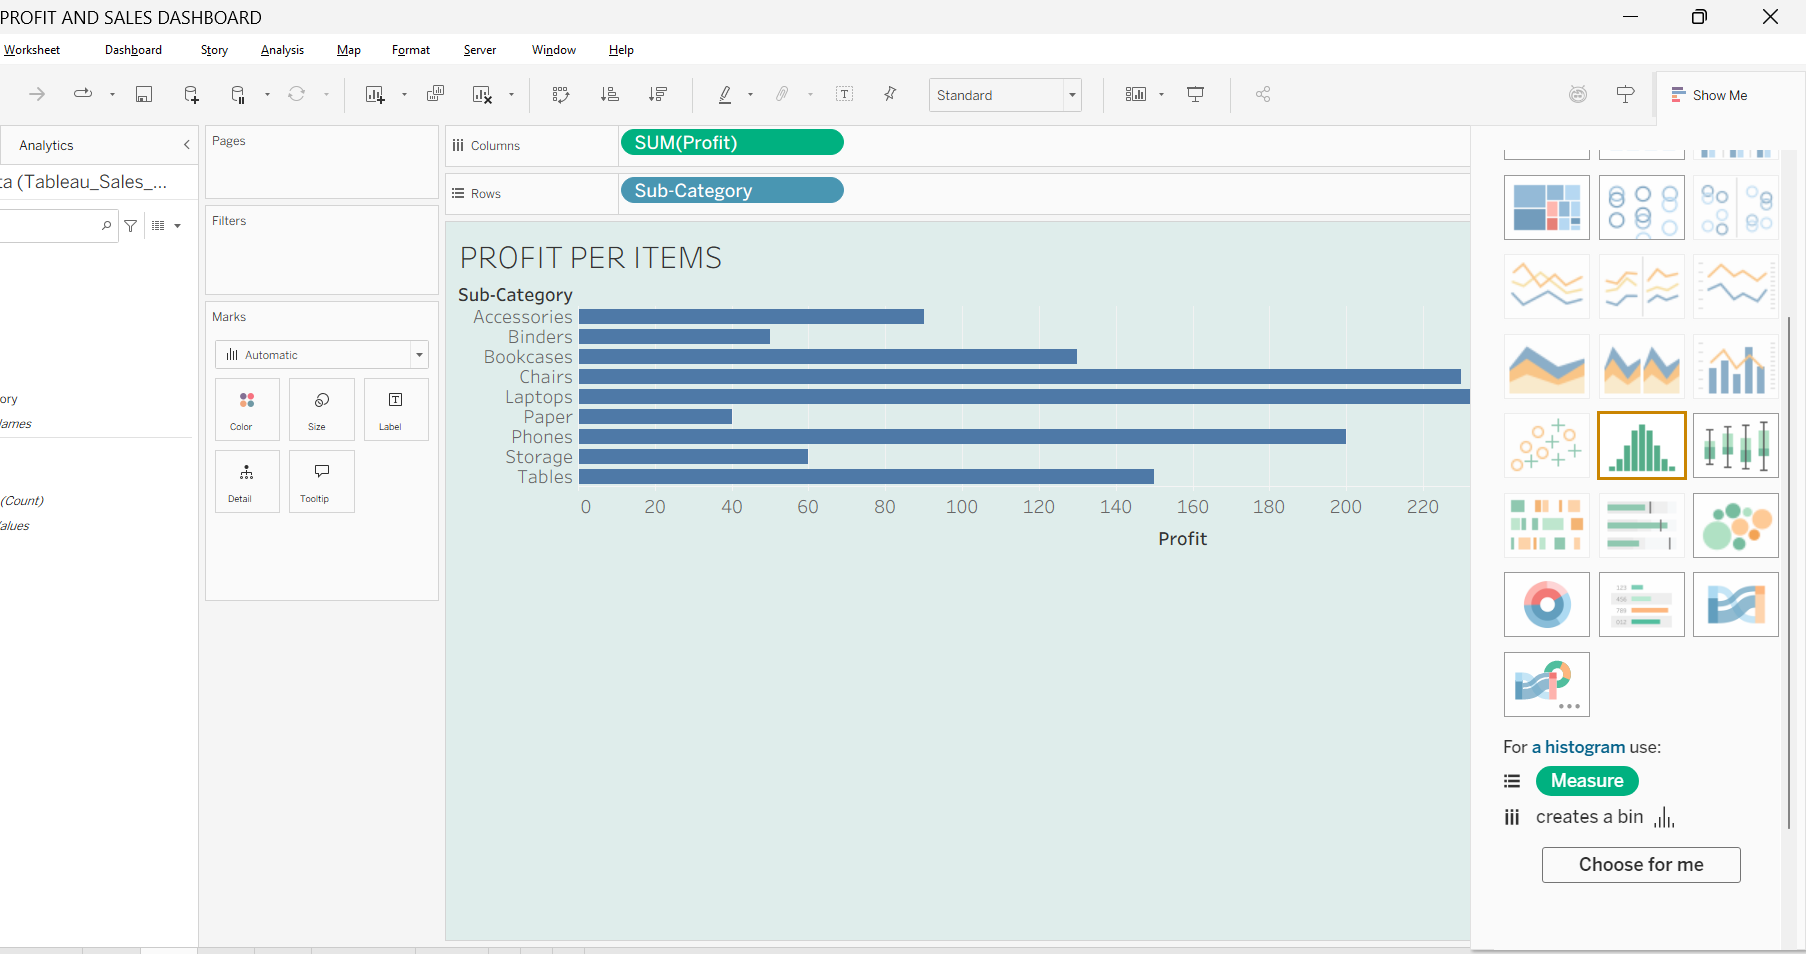Click the Swap Rows and Columns icon

click(x=561, y=94)
